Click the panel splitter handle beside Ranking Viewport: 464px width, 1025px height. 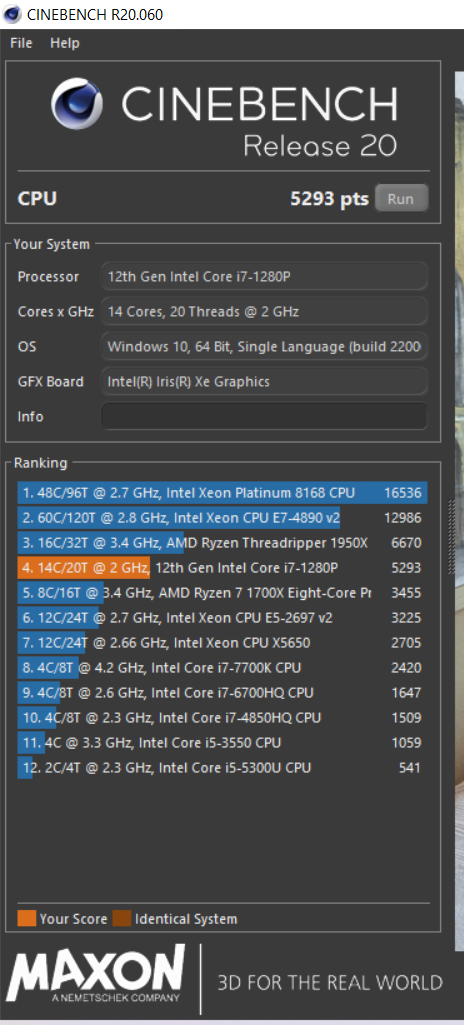point(450,537)
